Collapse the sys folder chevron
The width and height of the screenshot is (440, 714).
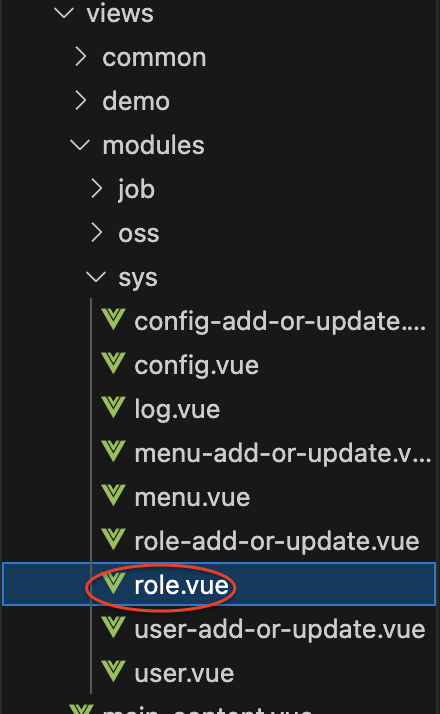(x=96, y=277)
